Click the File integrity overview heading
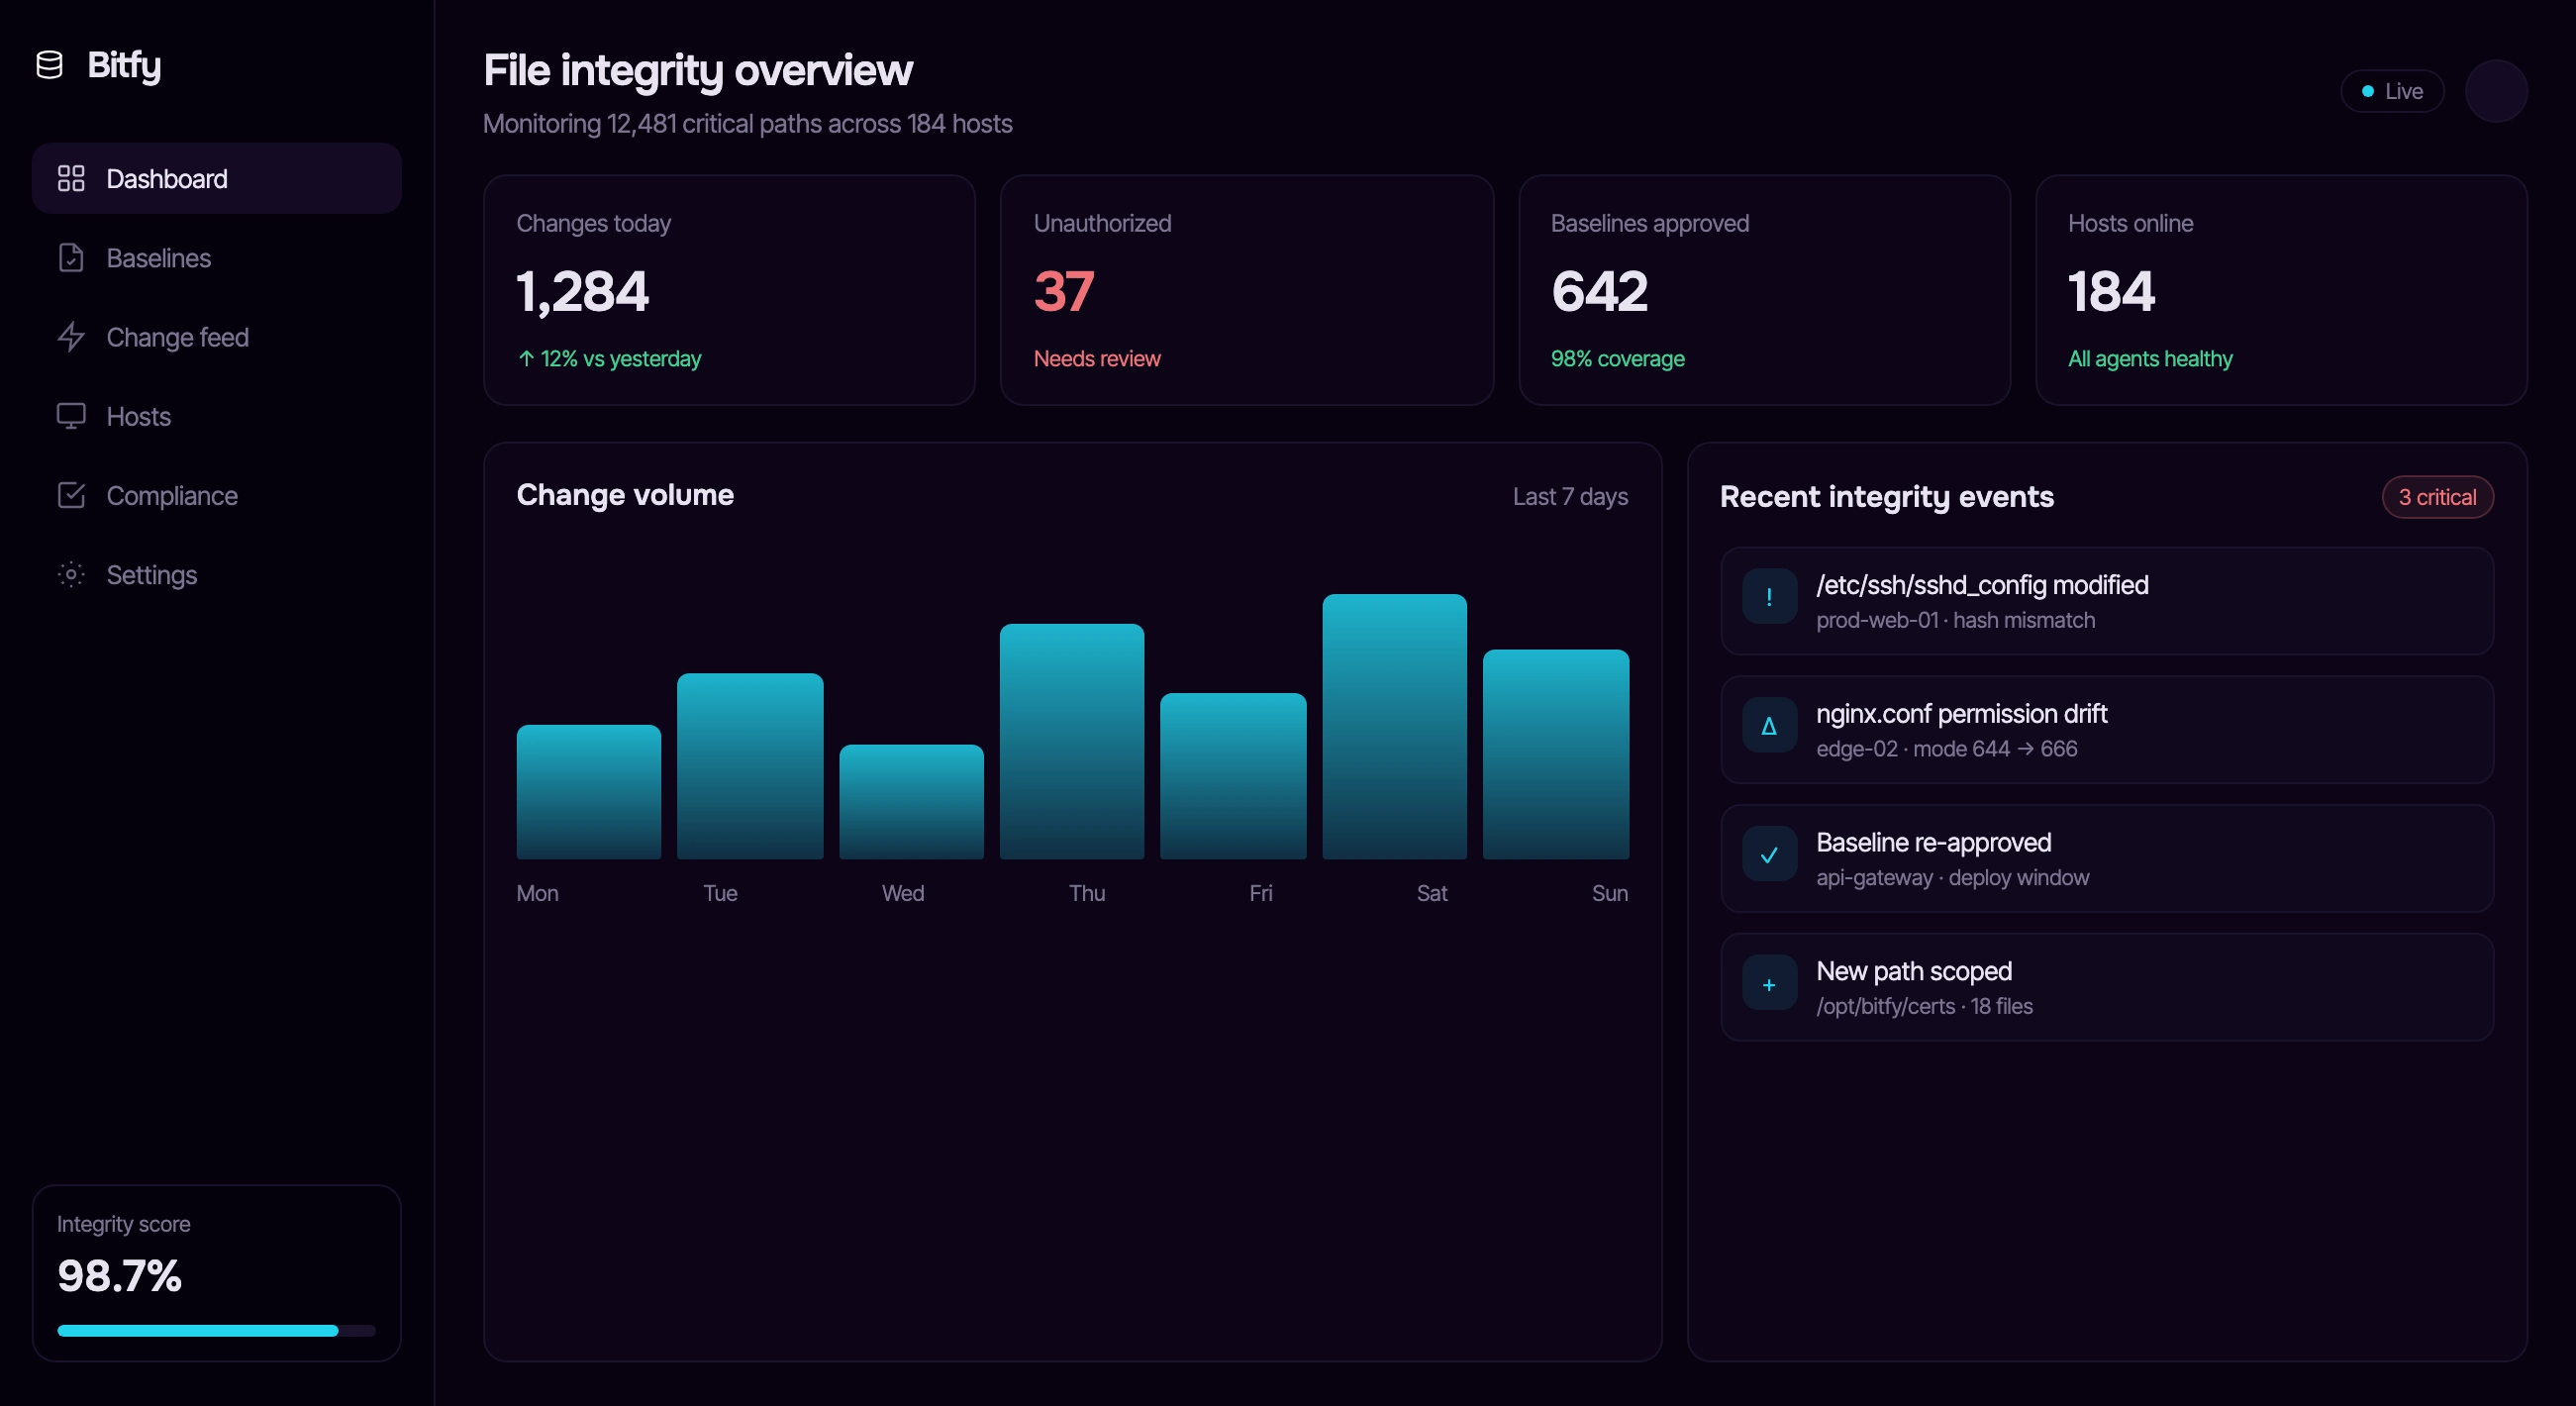Viewport: 2576px width, 1406px height. 697,70
